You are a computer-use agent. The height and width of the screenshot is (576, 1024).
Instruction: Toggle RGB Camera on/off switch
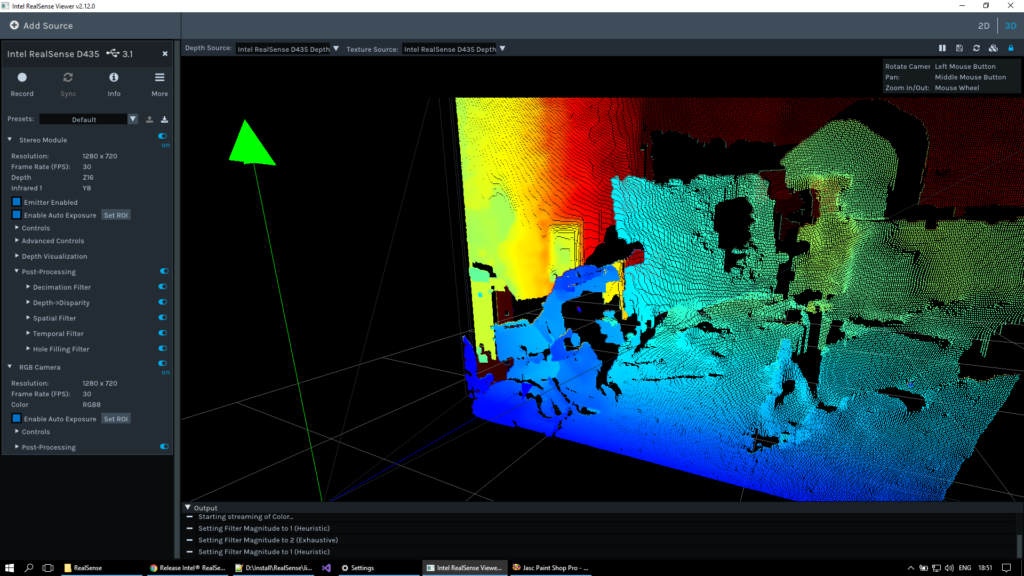(163, 364)
